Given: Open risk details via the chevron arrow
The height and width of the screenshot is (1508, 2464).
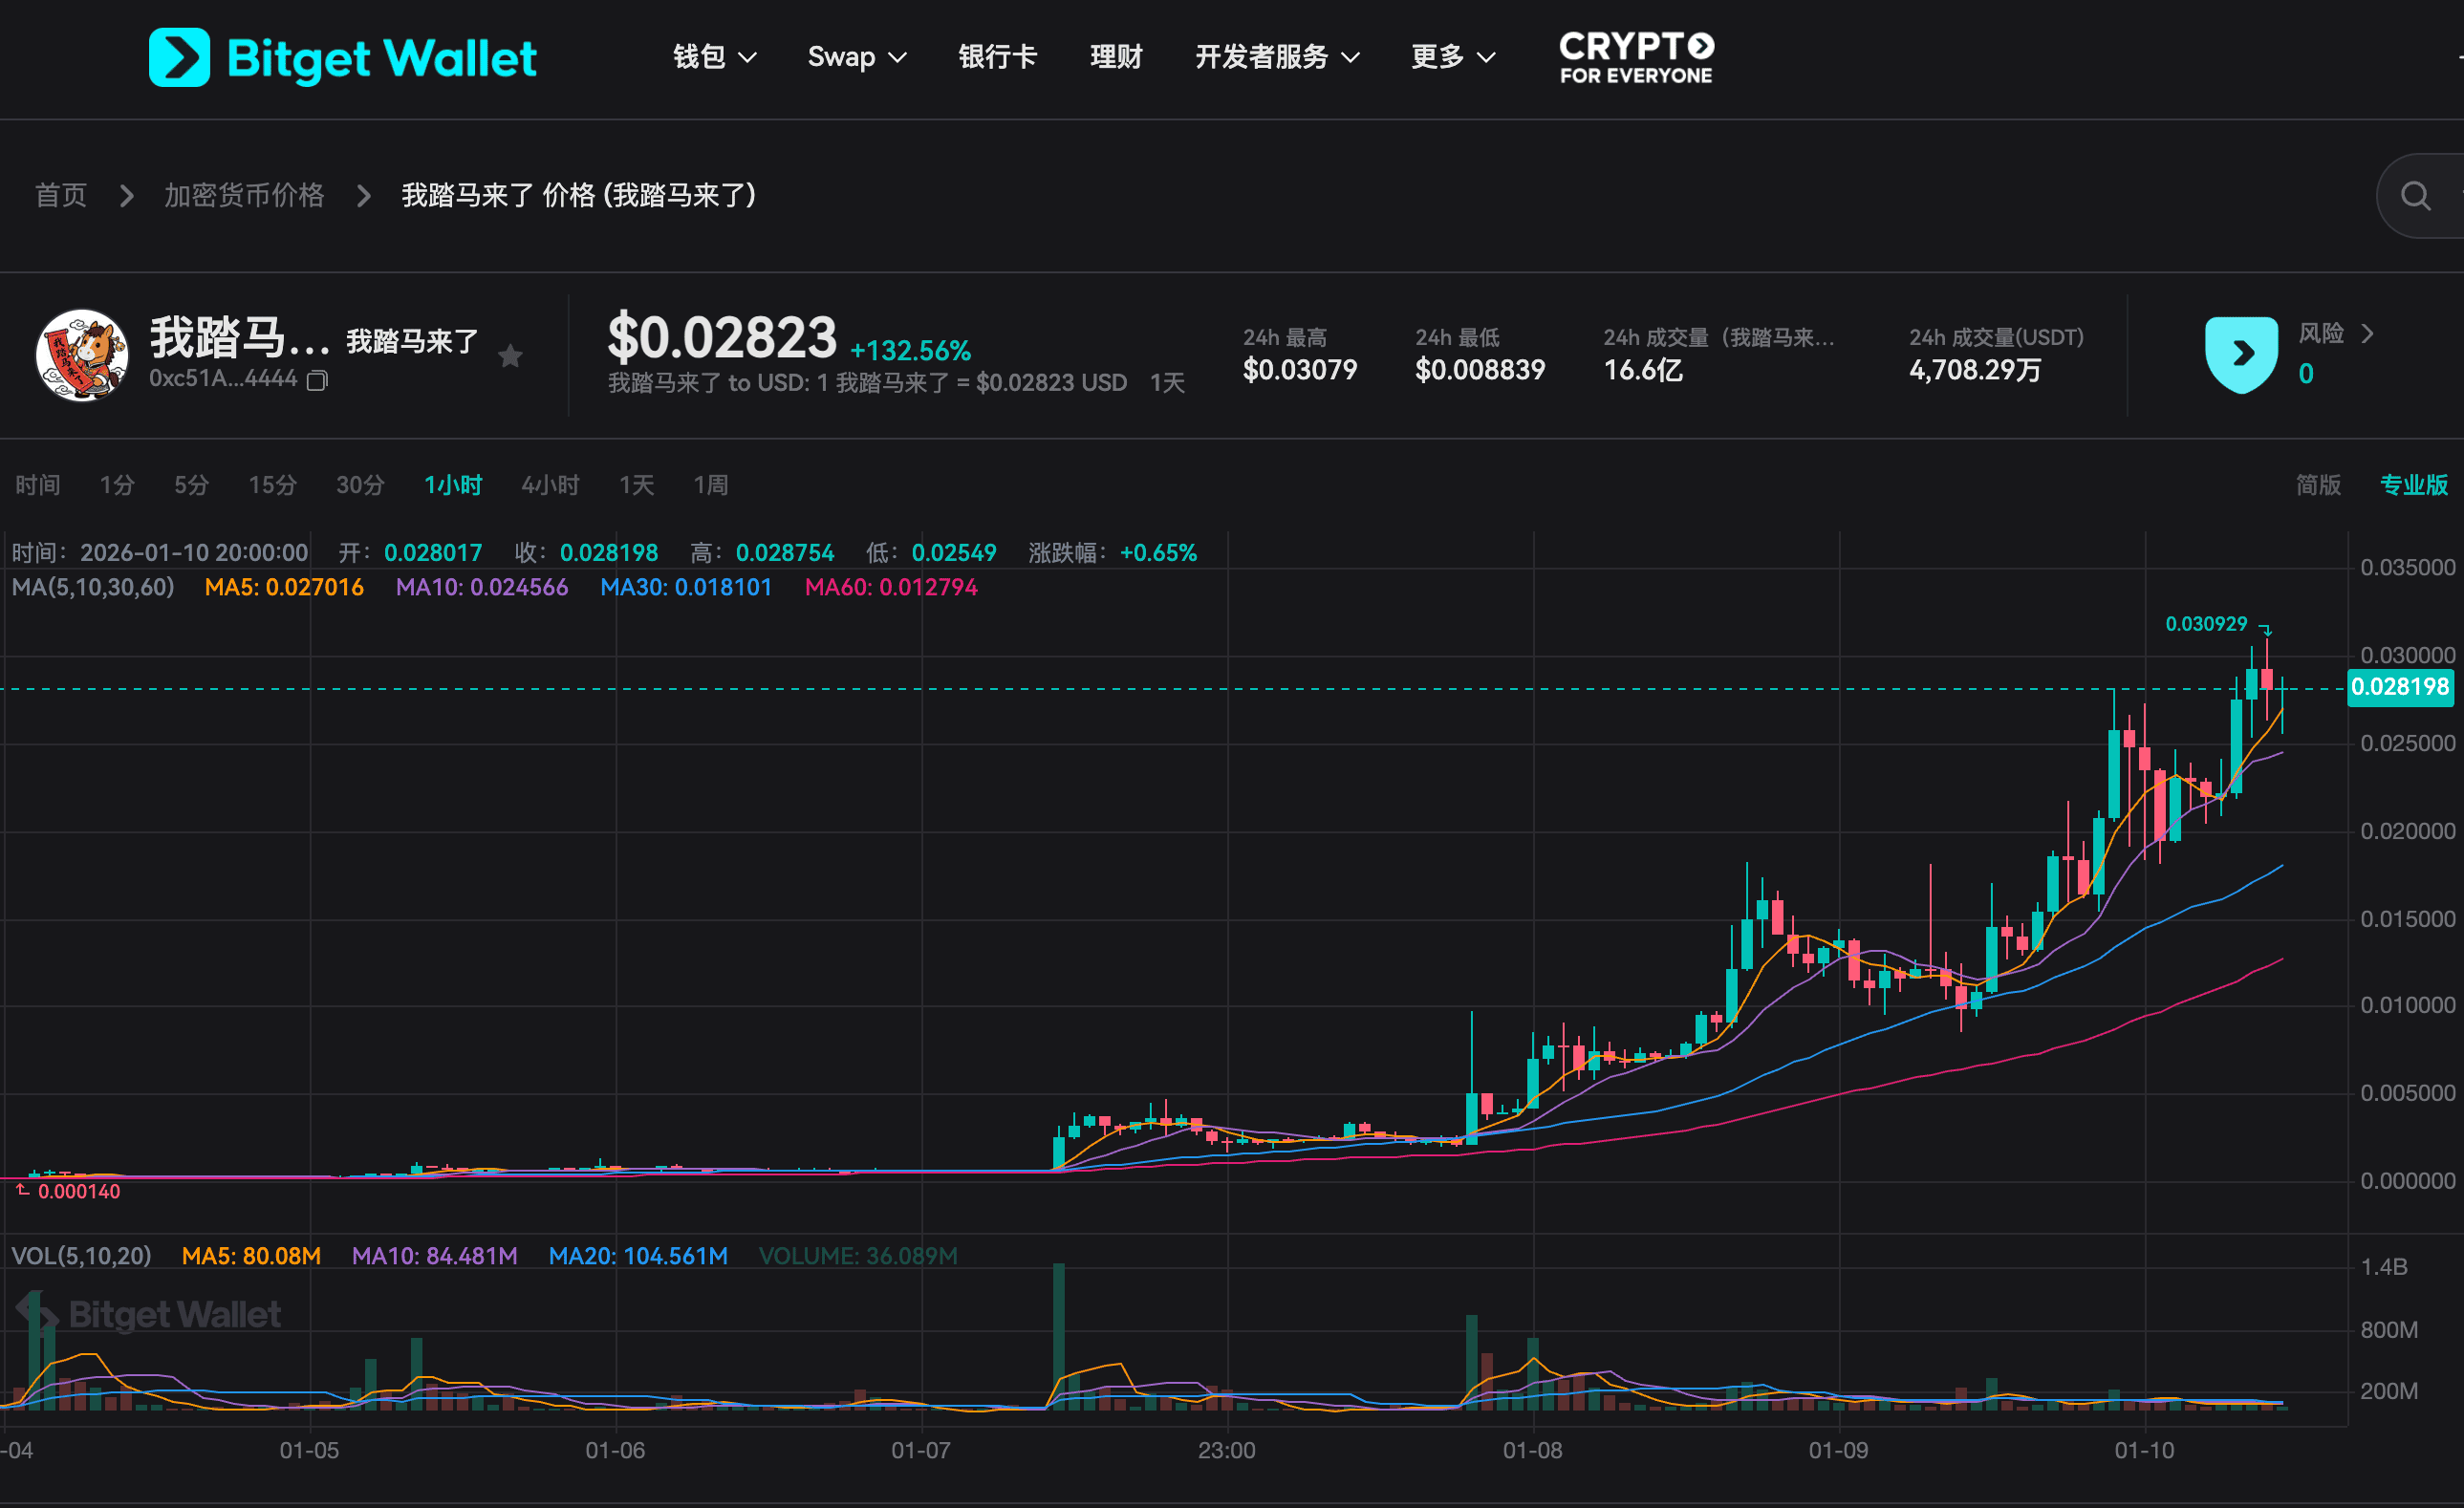Looking at the screenshot, I should pos(2366,334).
